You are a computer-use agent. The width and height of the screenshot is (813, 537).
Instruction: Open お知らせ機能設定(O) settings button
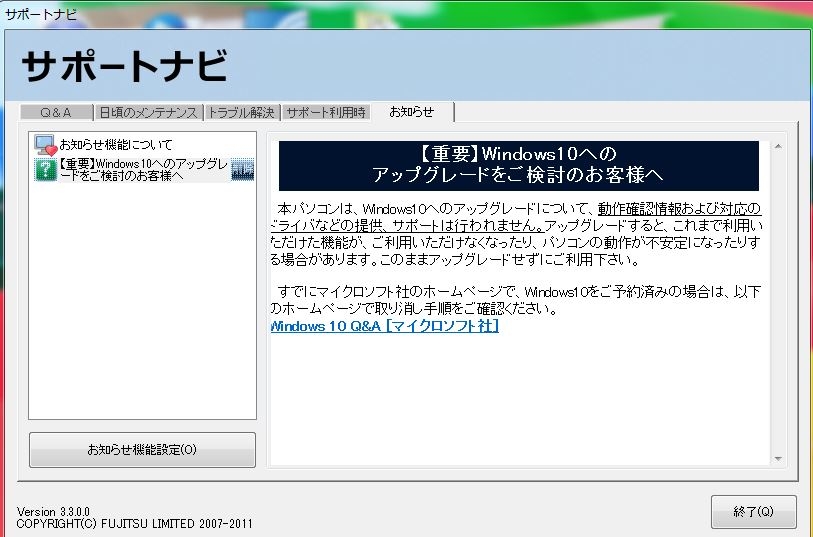tap(142, 449)
